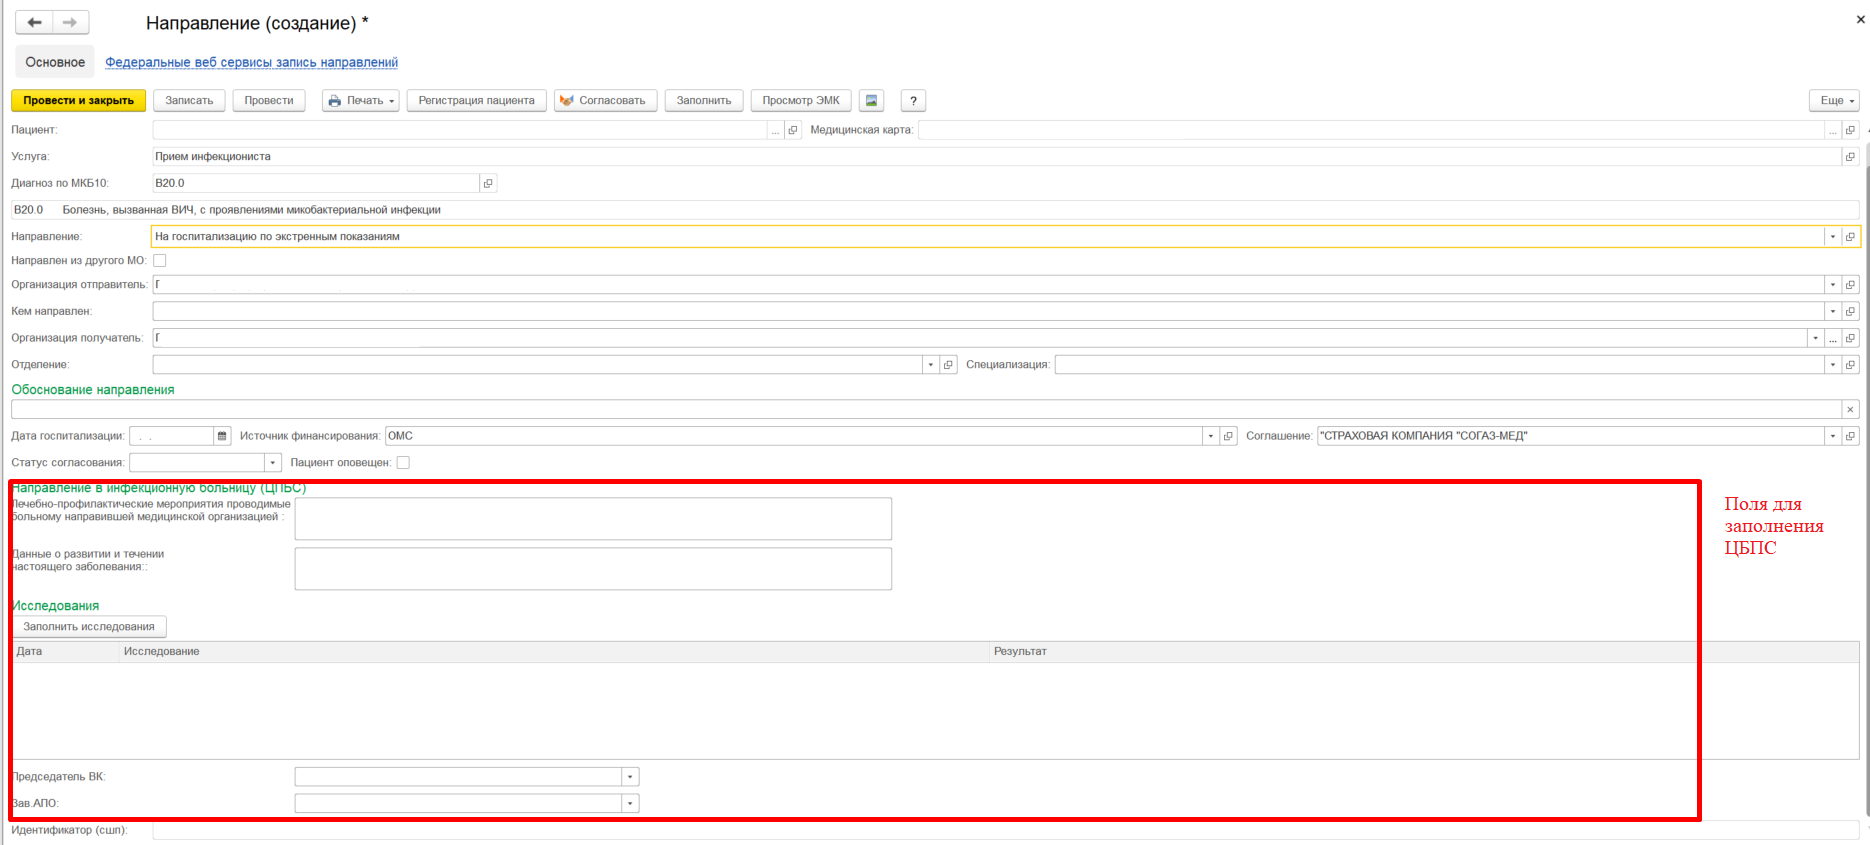
Task: Open Председатель ВК dropdown list
Action: click(x=630, y=777)
